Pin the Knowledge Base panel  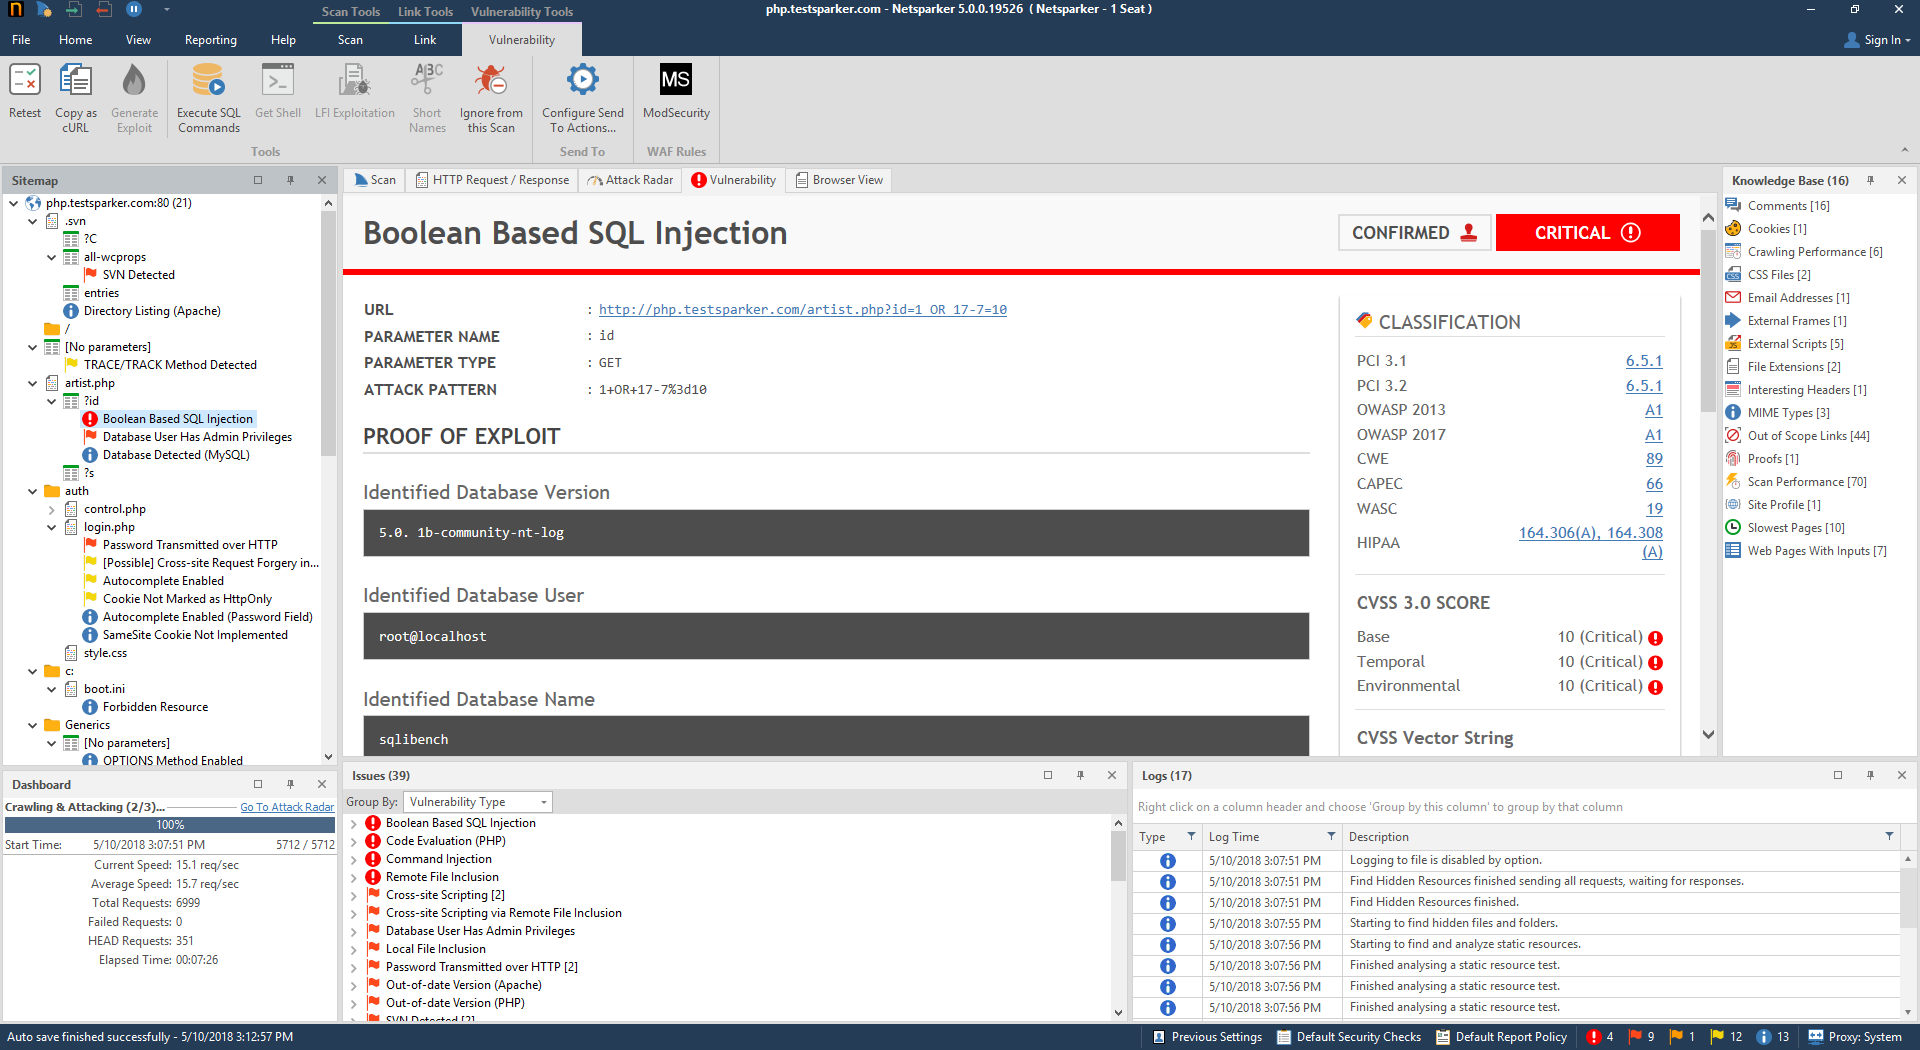pos(1870,181)
